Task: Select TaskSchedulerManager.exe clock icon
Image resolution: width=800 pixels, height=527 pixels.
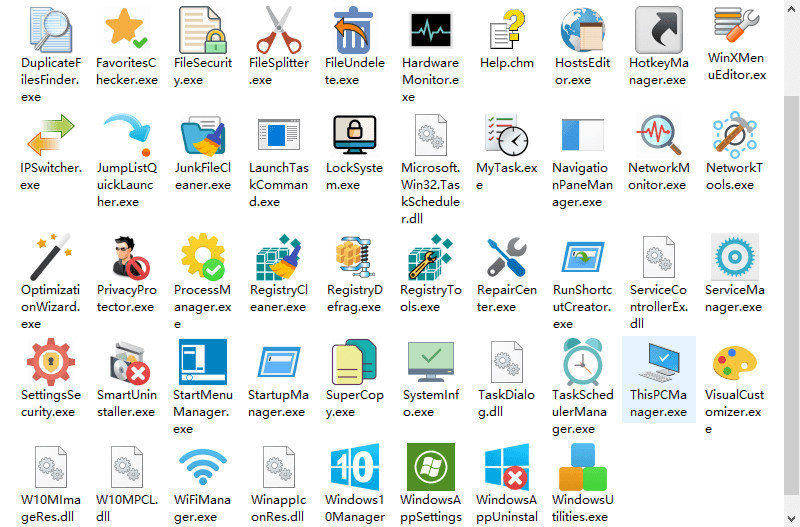Action: click(582, 362)
